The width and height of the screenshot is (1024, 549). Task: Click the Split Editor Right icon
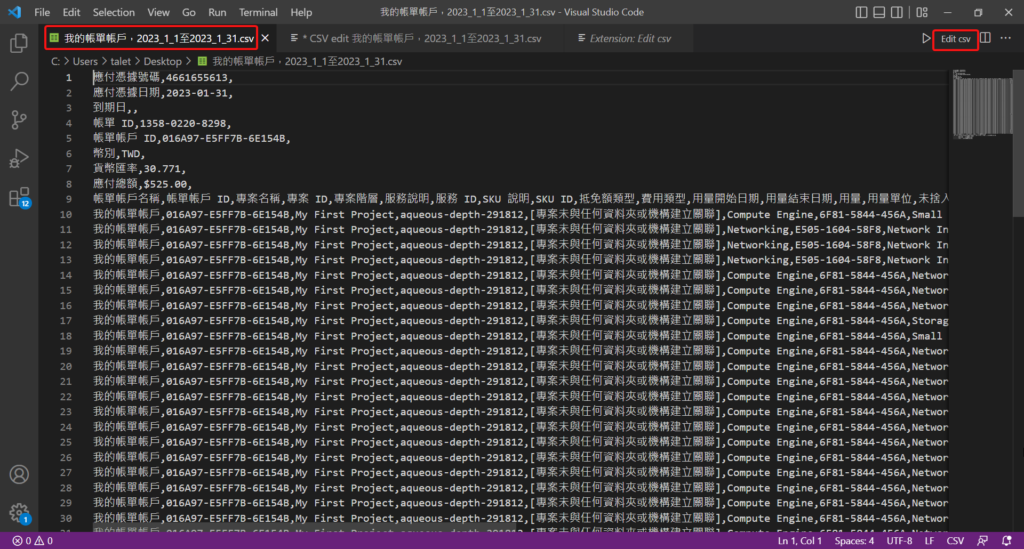[986, 38]
